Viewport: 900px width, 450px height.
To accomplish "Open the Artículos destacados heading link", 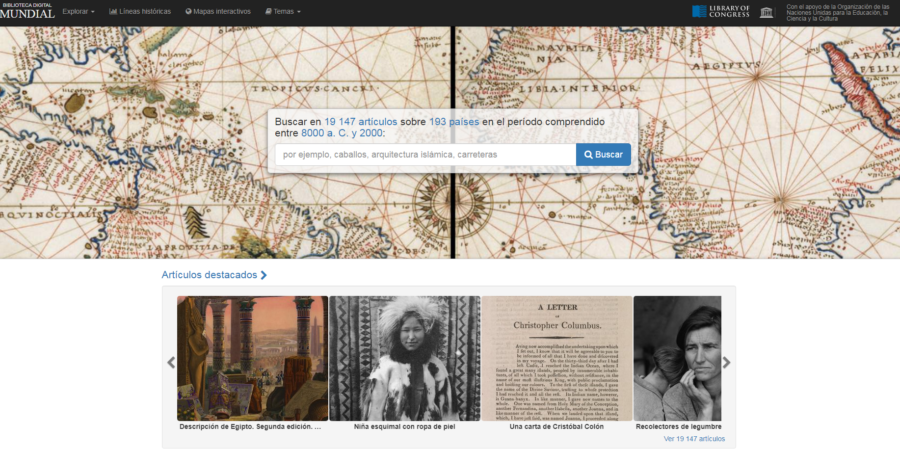I will 209,275.
